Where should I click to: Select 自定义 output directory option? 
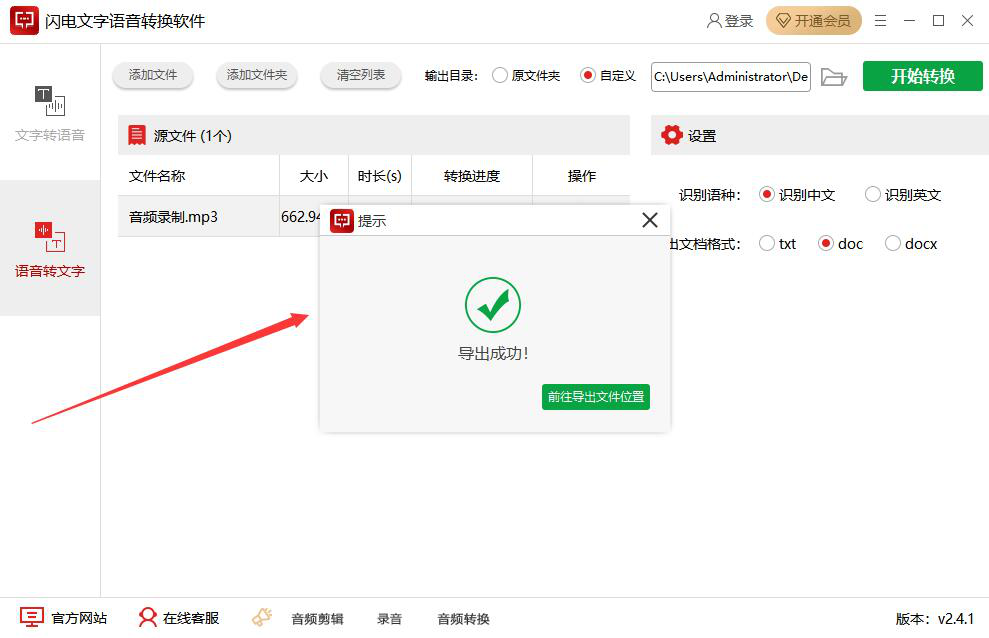tap(607, 76)
